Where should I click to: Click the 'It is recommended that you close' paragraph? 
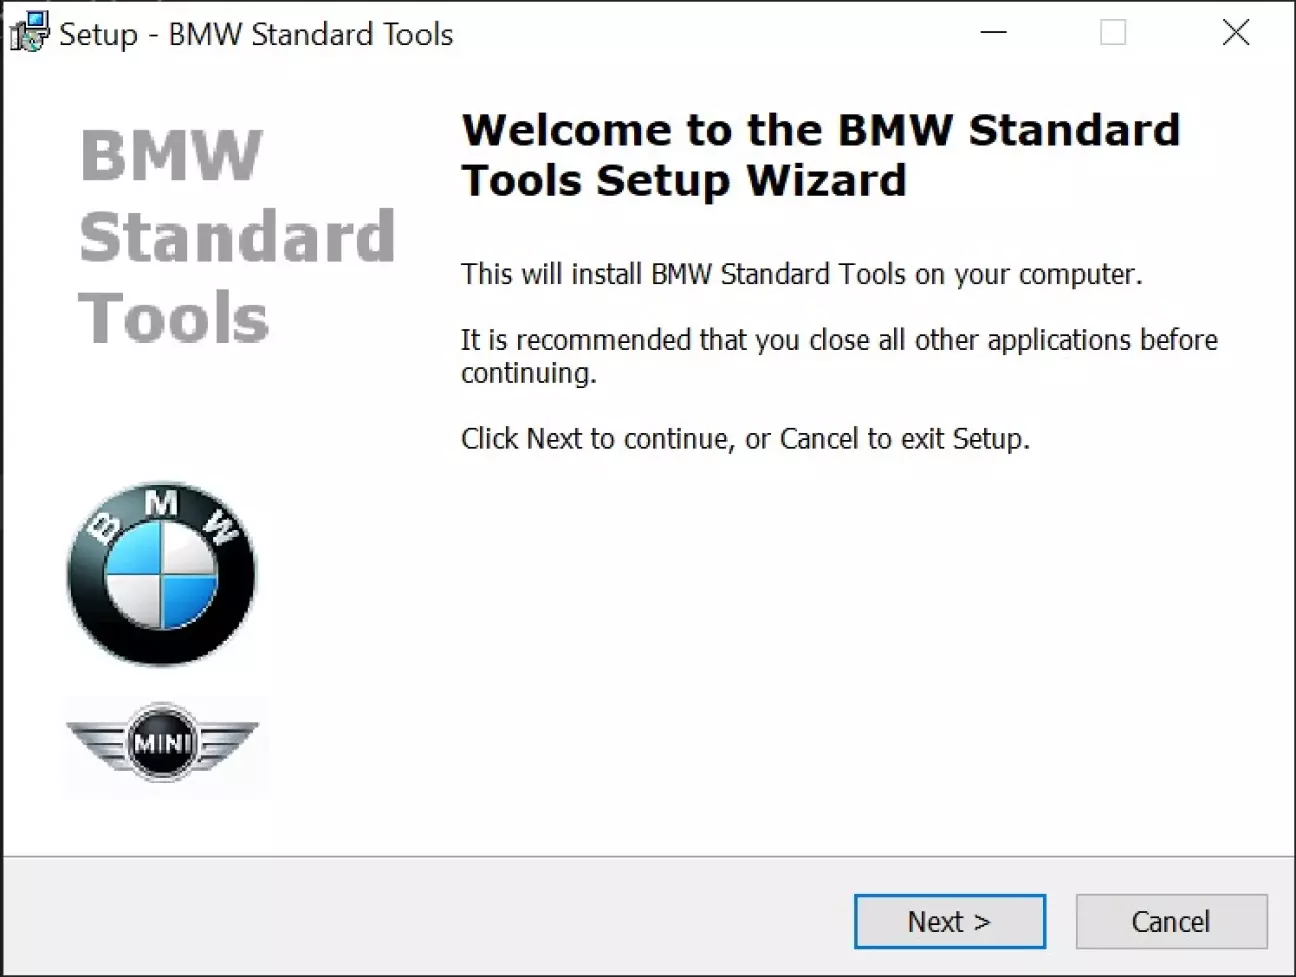point(839,356)
